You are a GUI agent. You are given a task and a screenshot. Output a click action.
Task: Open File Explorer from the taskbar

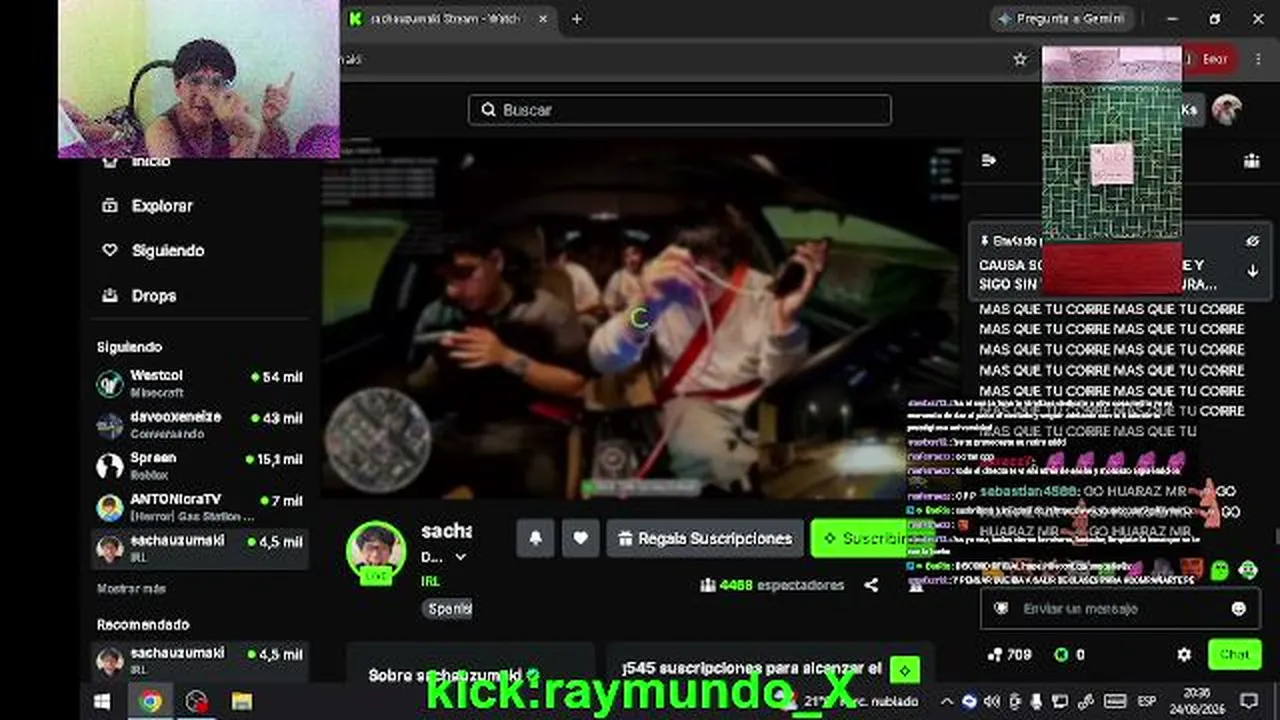242,702
